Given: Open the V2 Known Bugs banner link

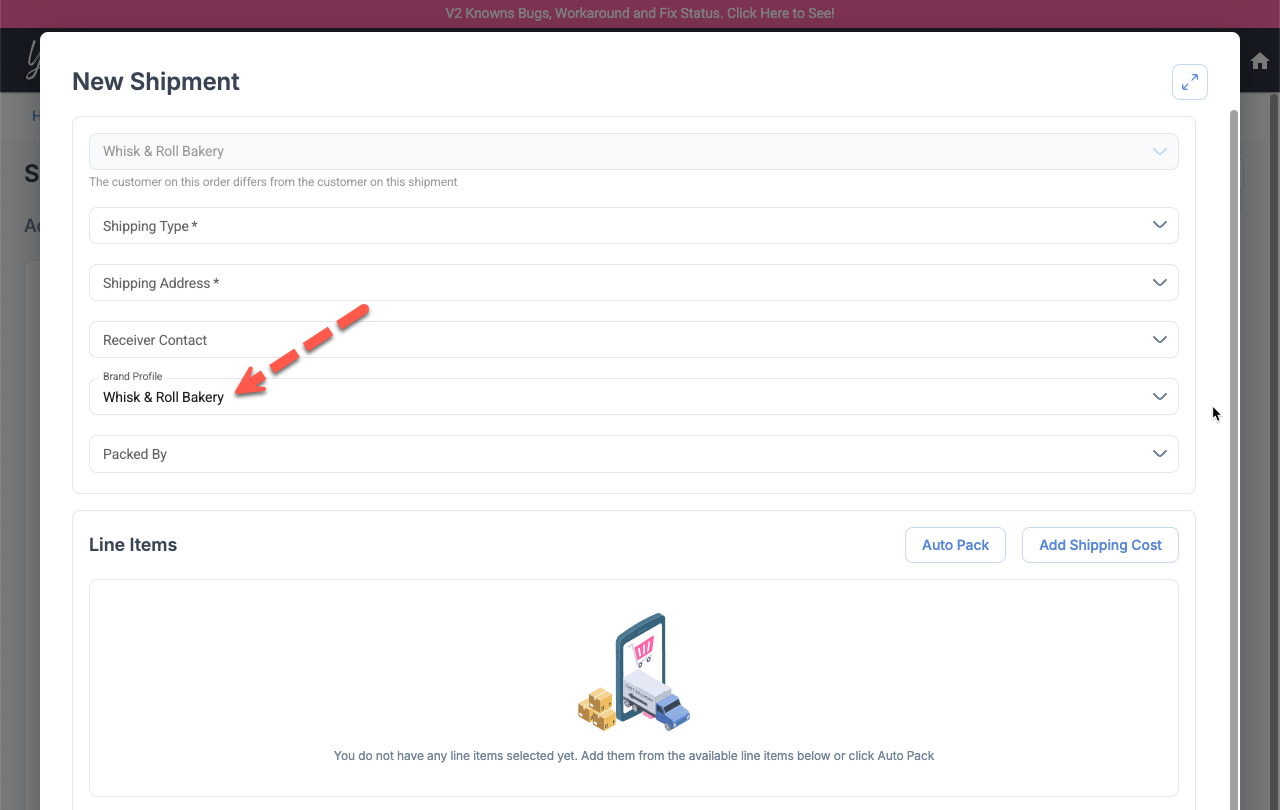Looking at the screenshot, I should pyautogui.click(x=640, y=14).
